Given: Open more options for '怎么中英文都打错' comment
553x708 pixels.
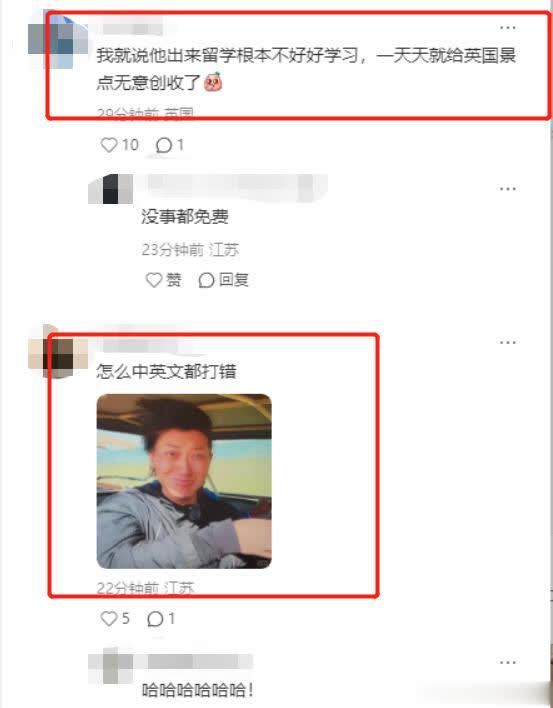Looking at the screenshot, I should [508, 343].
